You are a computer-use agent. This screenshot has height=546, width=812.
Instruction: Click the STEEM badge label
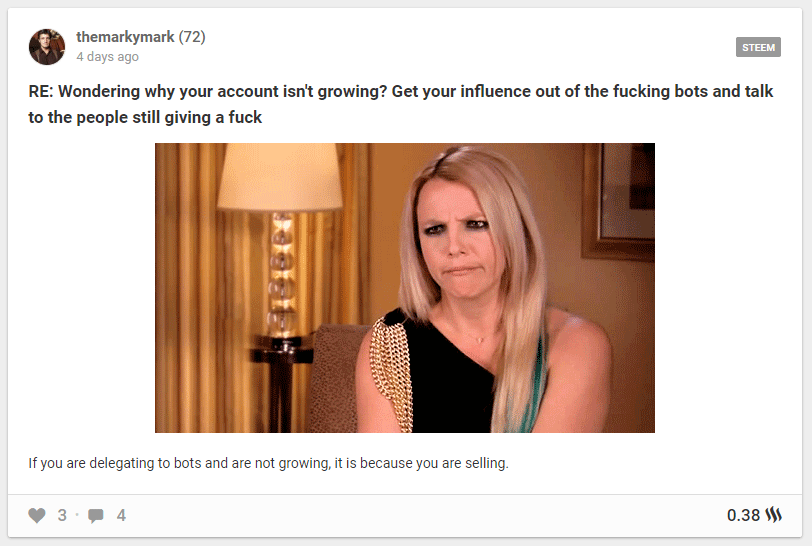click(758, 47)
